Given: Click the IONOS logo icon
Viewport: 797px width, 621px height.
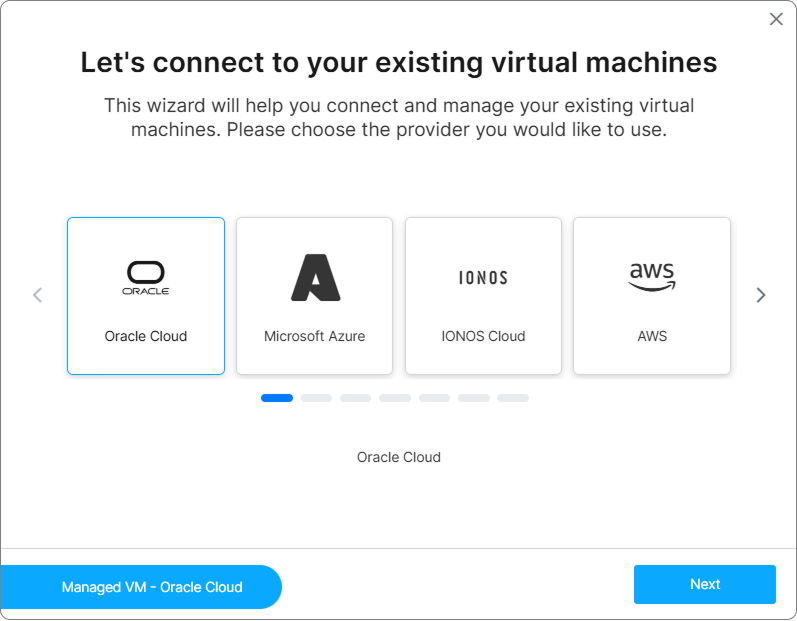Looking at the screenshot, I should pyautogui.click(x=483, y=278).
